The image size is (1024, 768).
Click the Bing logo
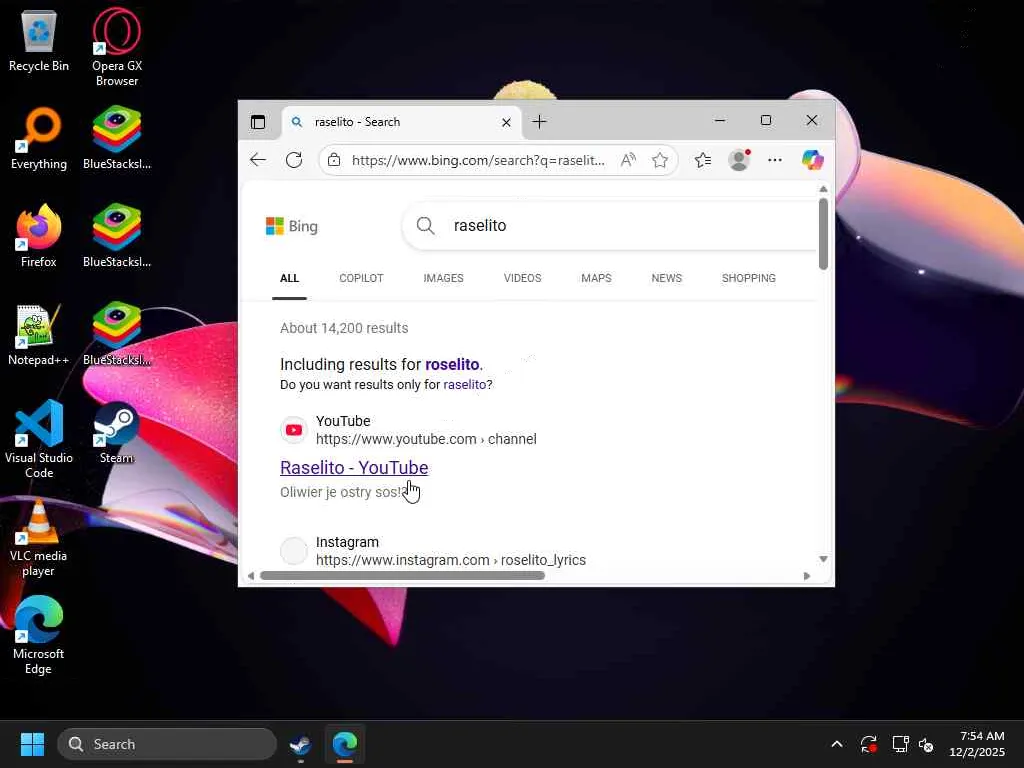point(292,226)
